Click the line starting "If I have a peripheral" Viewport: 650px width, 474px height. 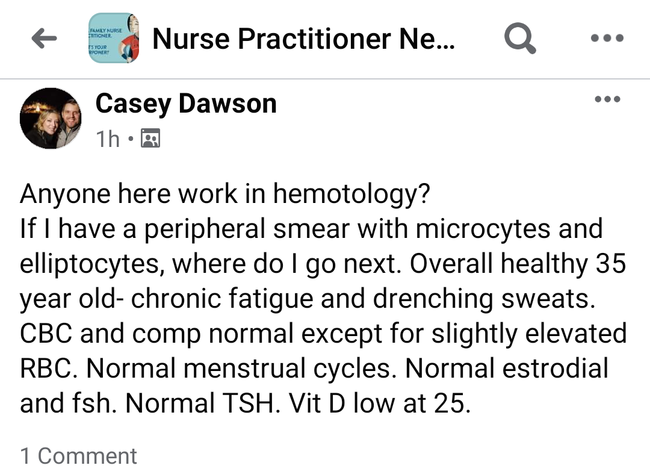click(311, 229)
